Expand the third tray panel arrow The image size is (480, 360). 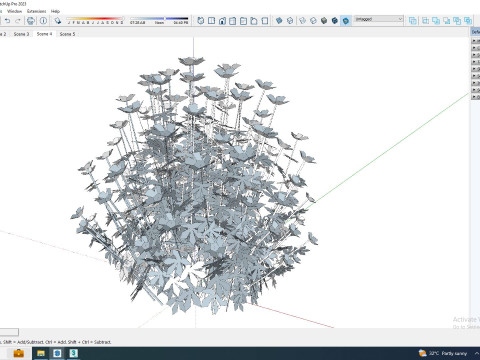(475, 55)
